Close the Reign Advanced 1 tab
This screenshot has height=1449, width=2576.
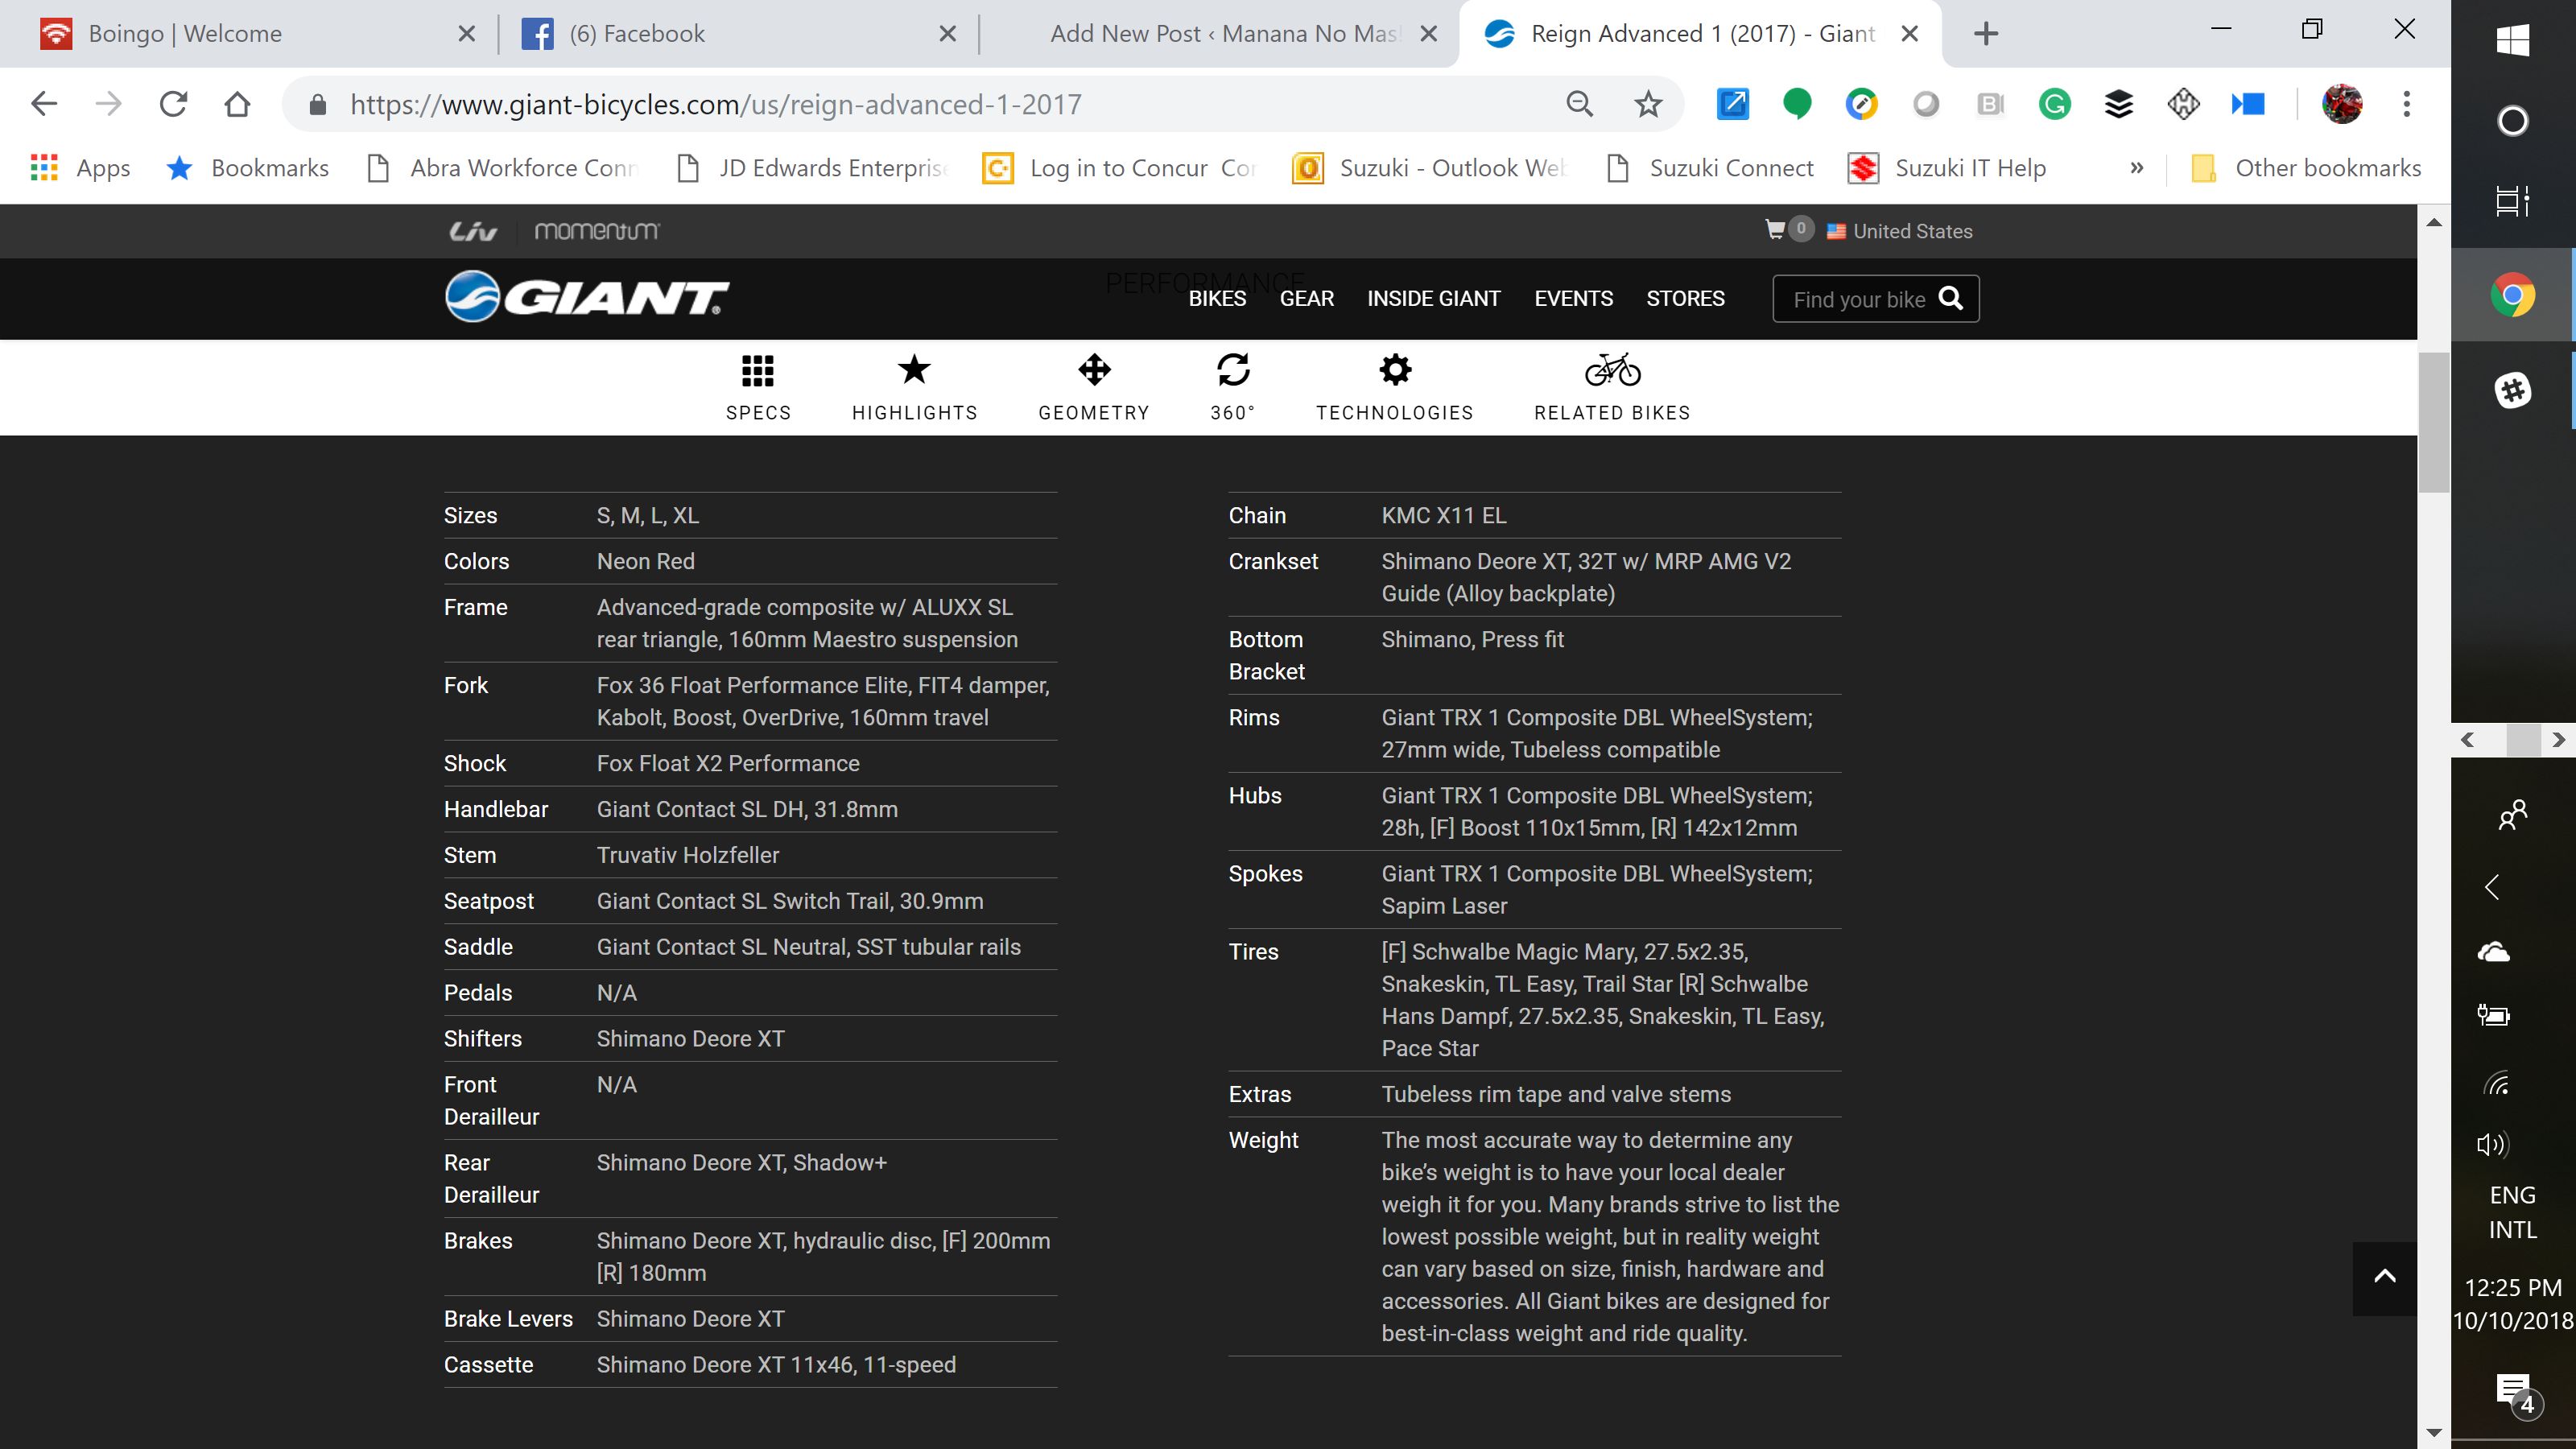[x=1909, y=34]
